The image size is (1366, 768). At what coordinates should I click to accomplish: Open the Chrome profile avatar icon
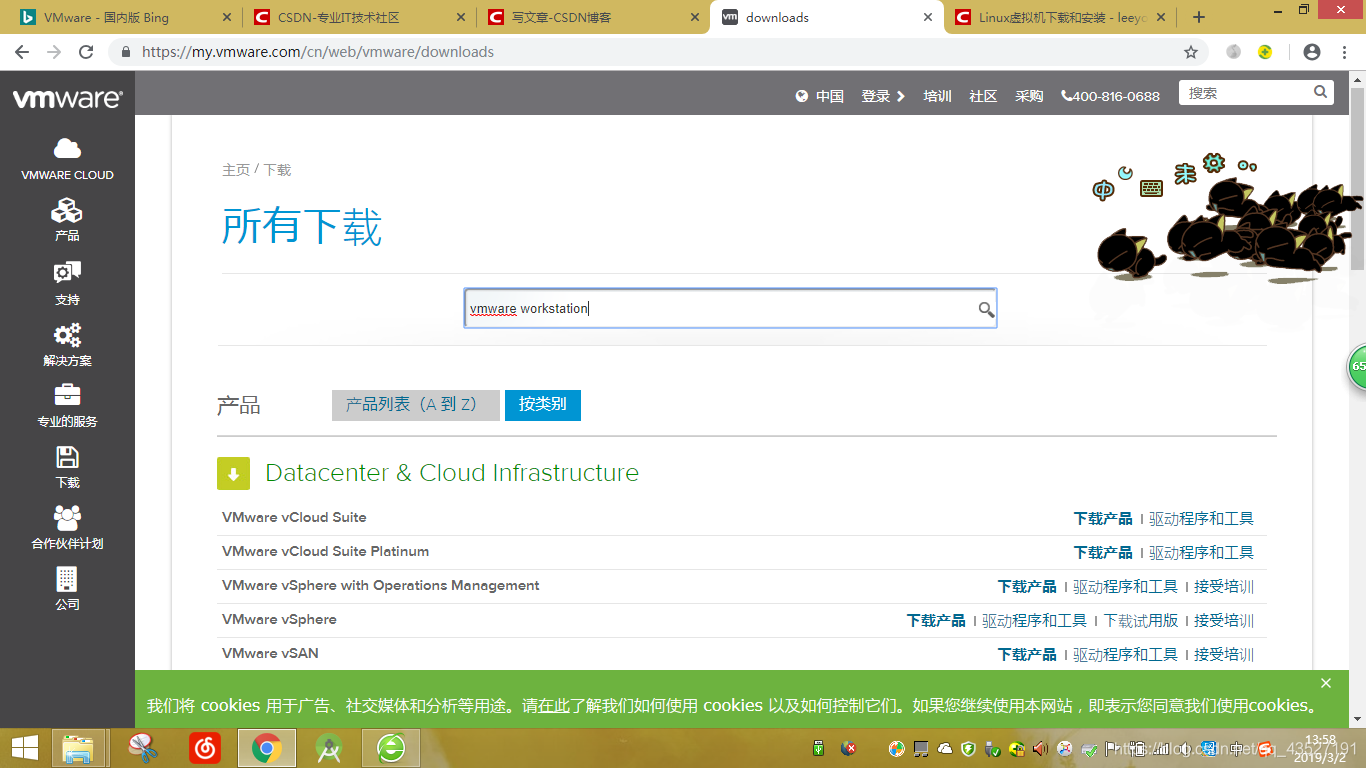pyautogui.click(x=1312, y=52)
